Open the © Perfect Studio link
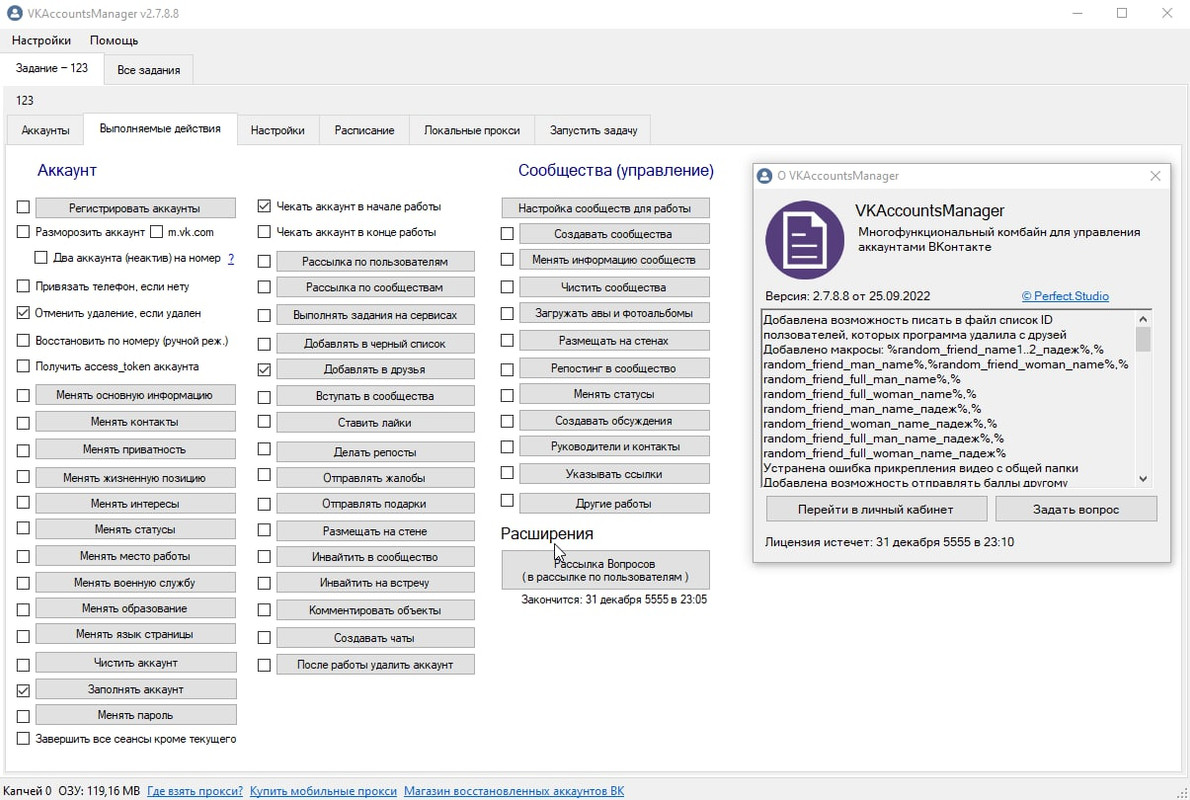Image resolution: width=1190 pixels, height=800 pixels. tap(1065, 296)
